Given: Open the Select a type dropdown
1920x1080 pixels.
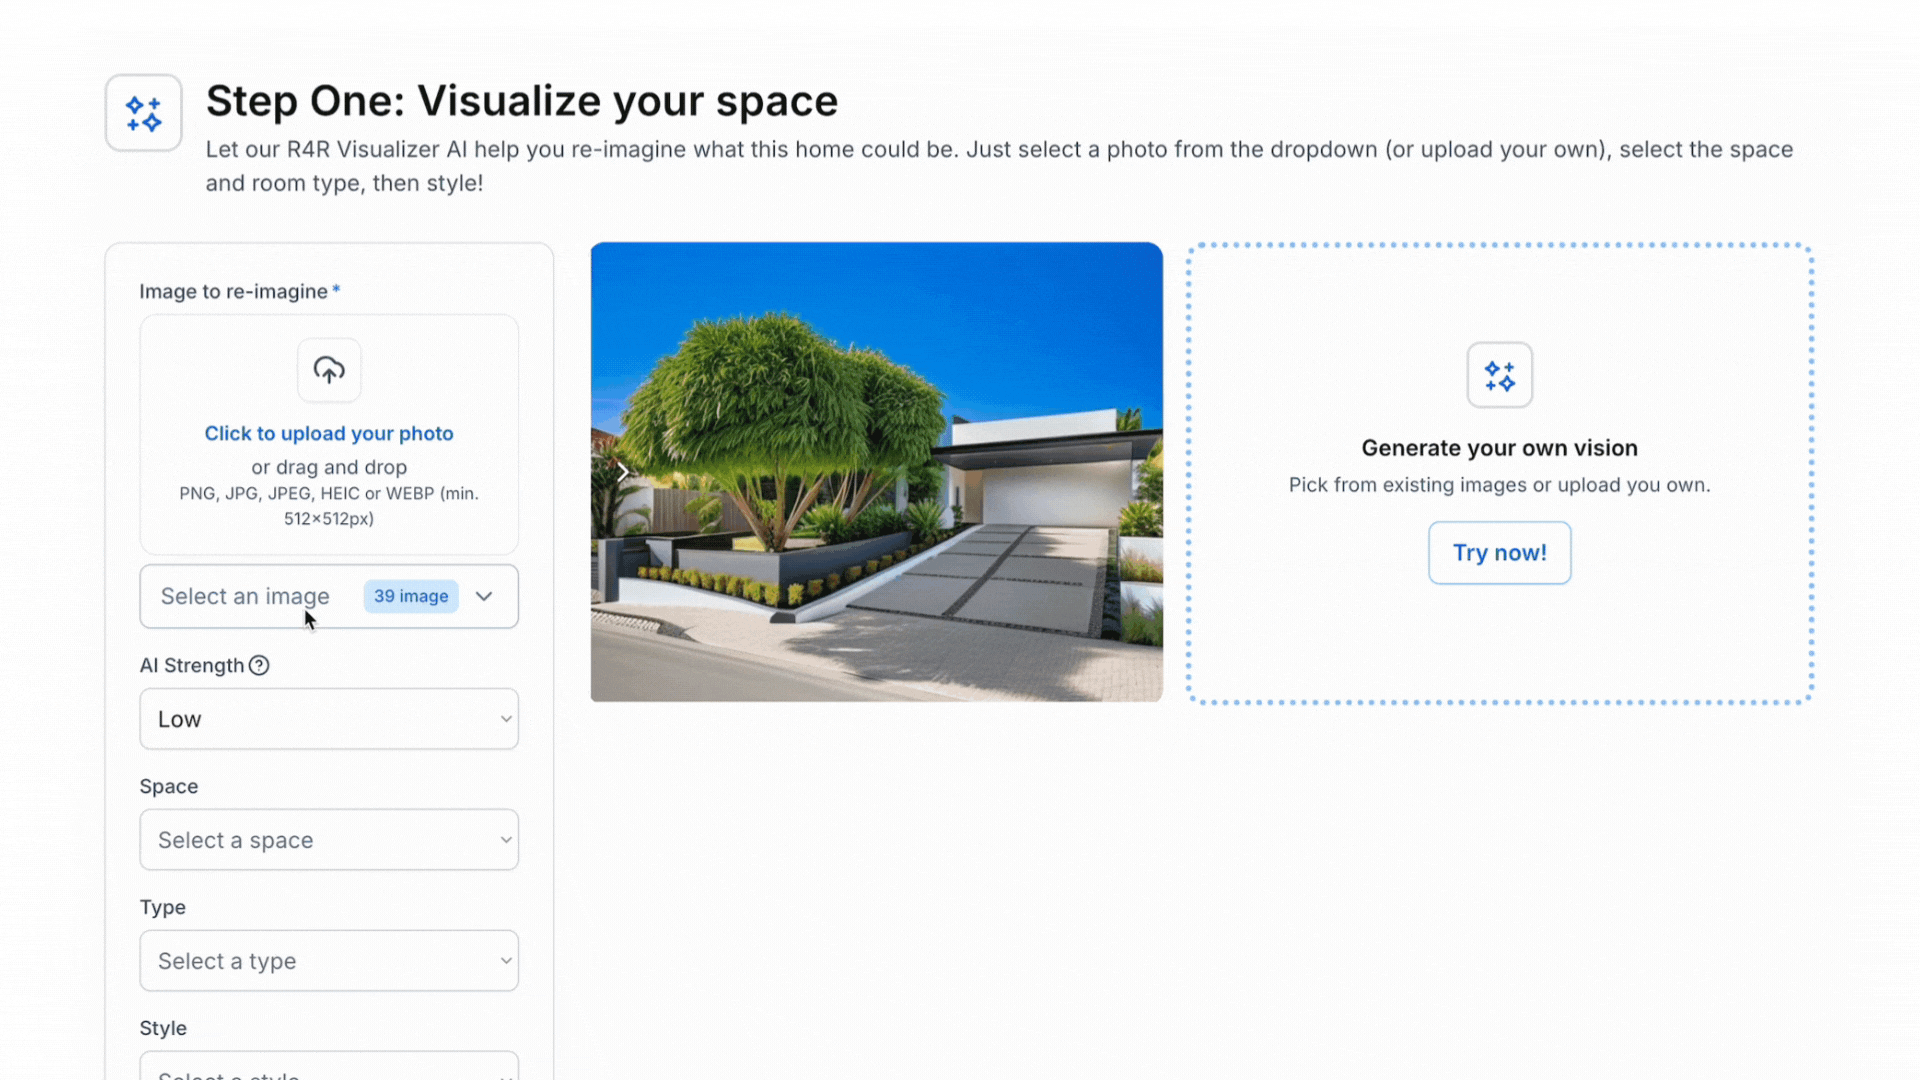Looking at the screenshot, I should pyautogui.click(x=328, y=960).
